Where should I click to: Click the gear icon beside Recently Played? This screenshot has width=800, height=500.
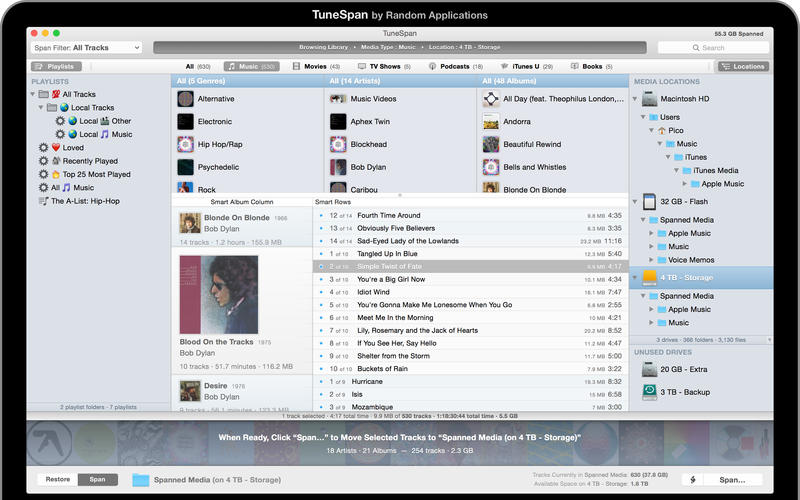(43, 161)
